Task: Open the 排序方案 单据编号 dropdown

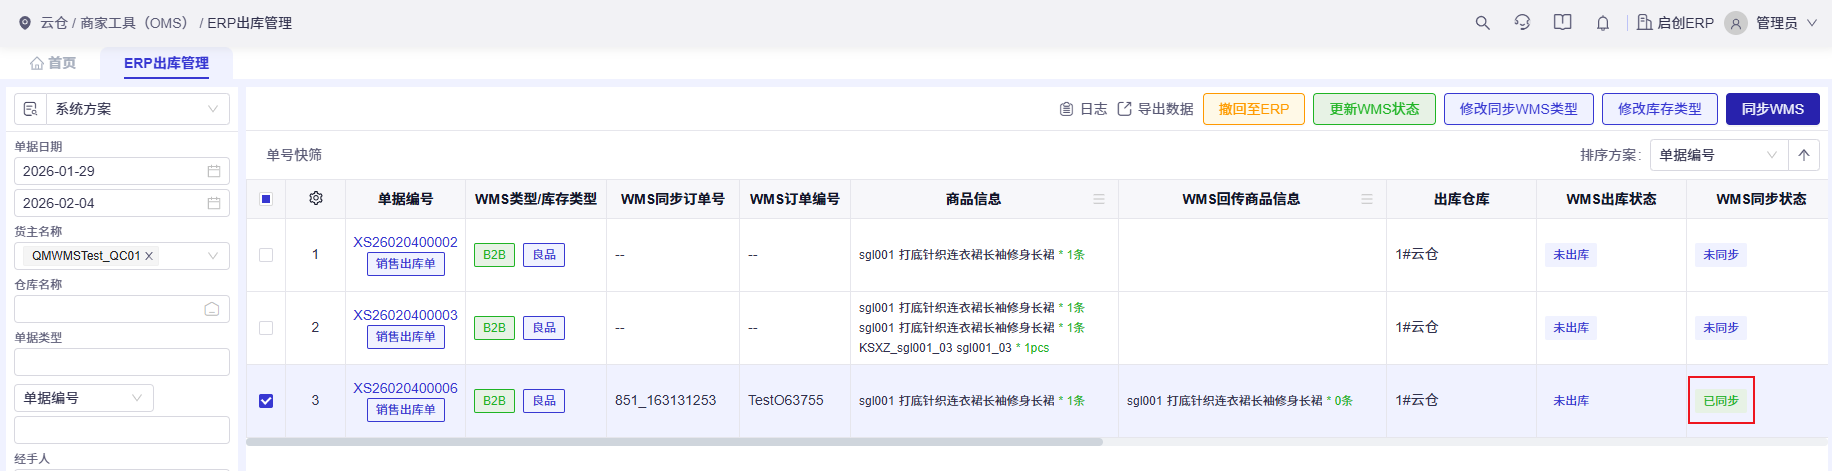Action: [x=1718, y=155]
